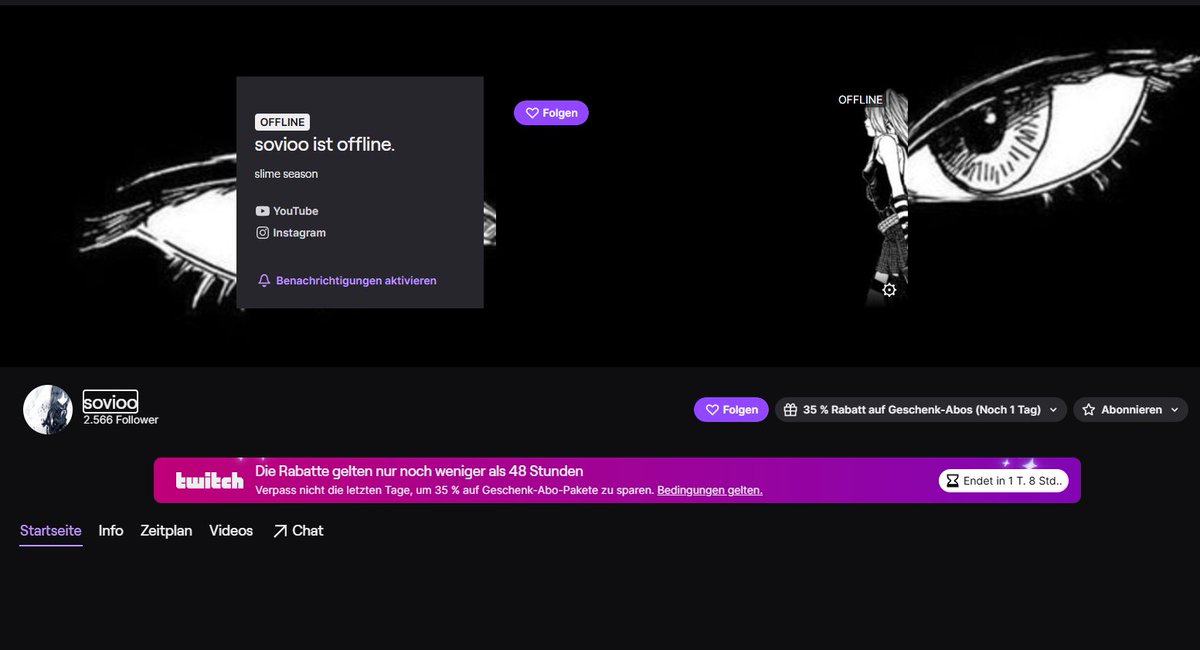Open the Videos tab

click(x=231, y=531)
